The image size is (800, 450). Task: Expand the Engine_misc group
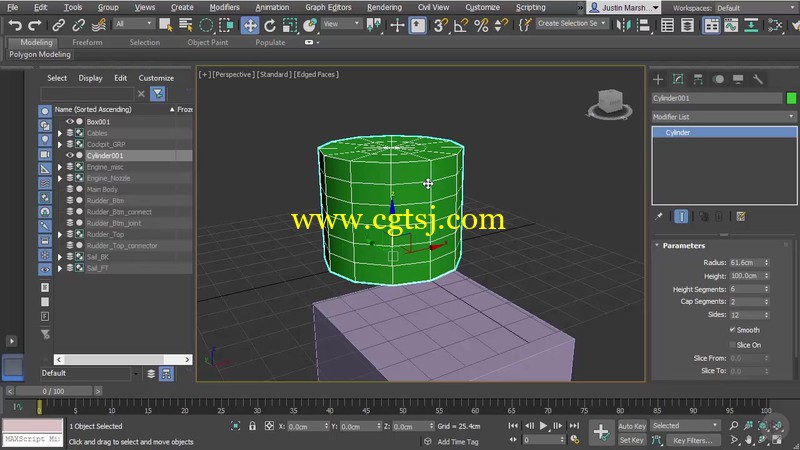(x=60, y=167)
